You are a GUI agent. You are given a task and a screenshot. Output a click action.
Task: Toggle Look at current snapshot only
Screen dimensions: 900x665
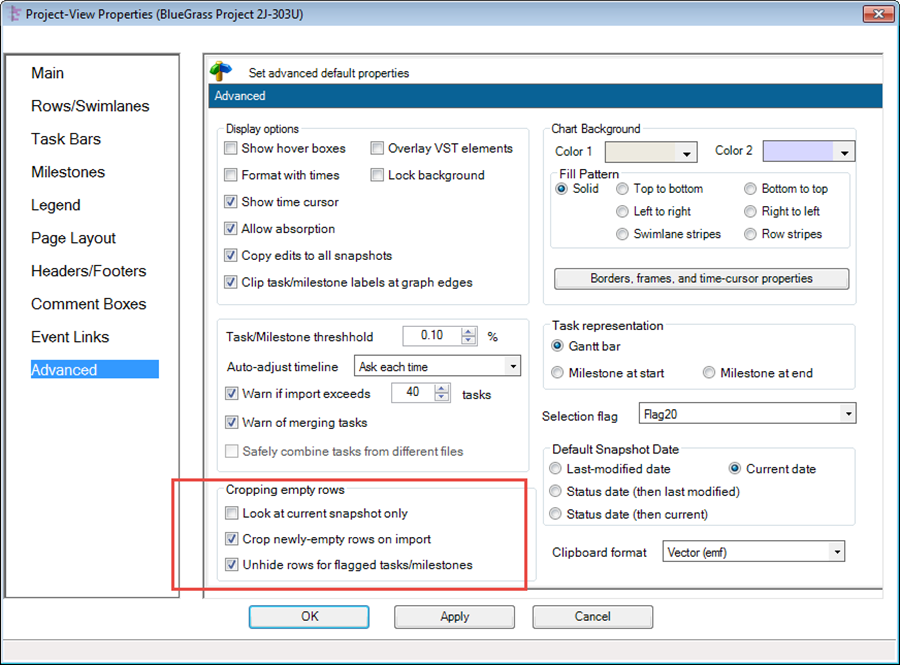(233, 513)
